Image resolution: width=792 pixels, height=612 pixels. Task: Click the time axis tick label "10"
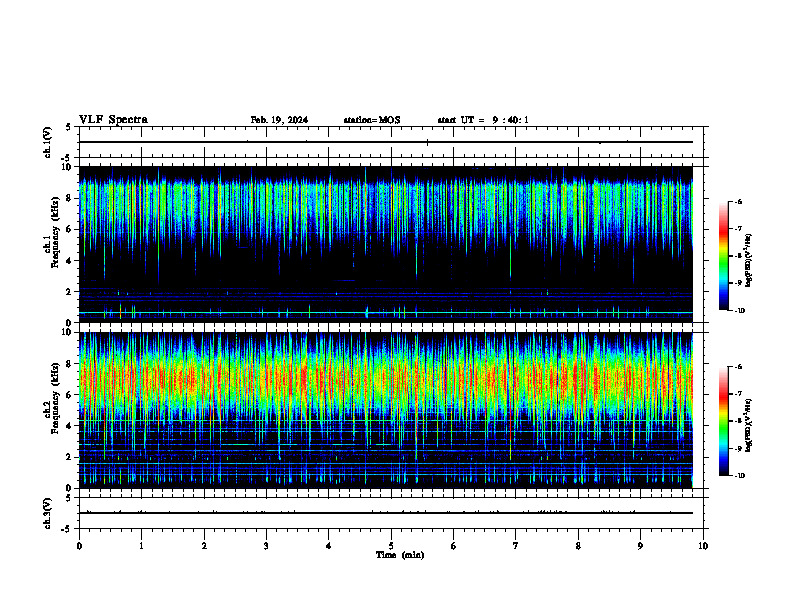click(703, 546)
